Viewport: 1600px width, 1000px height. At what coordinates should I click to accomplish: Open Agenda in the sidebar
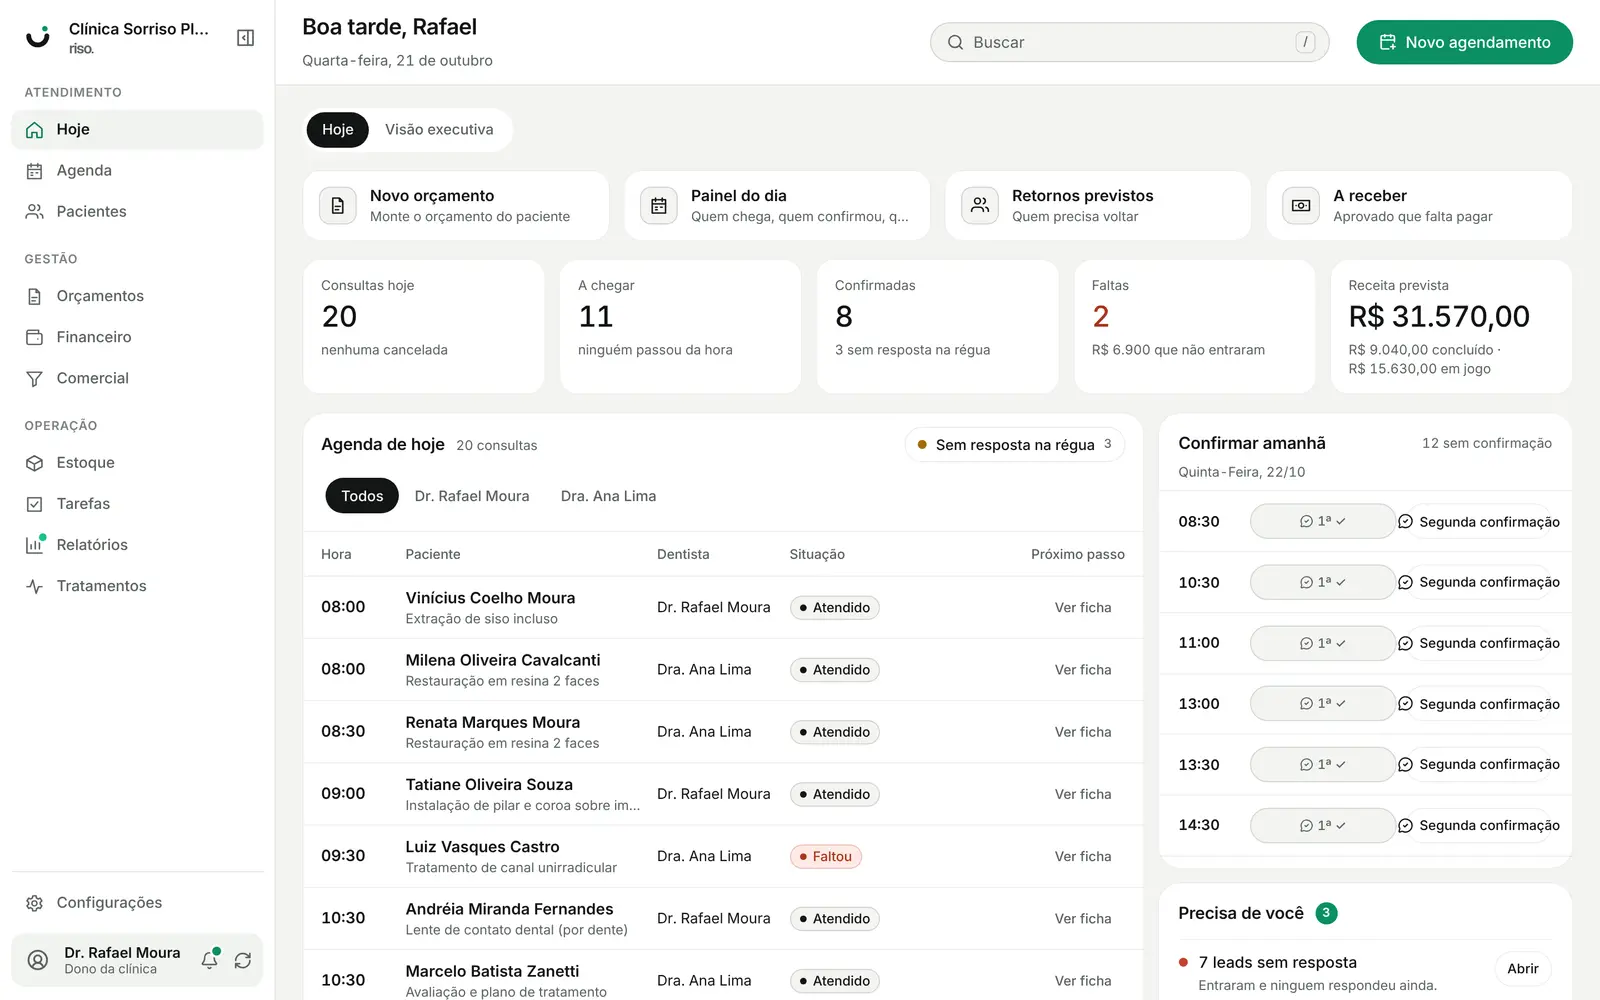[x=137, y=171]
